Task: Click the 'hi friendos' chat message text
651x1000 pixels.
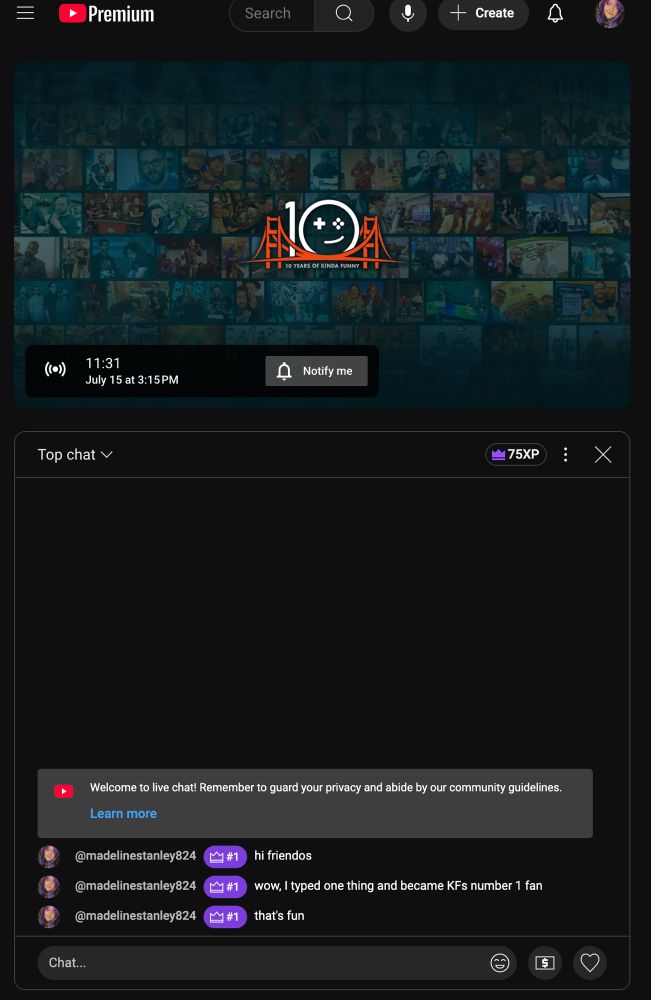Action: coord(283,856)
